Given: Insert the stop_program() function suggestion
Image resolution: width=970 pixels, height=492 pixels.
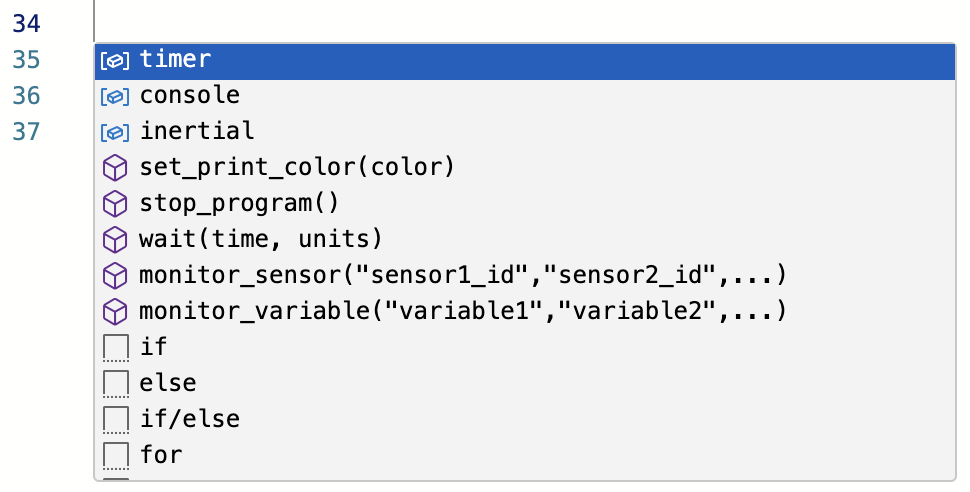Looking at the screenshot, I should (x=240, y=204).
